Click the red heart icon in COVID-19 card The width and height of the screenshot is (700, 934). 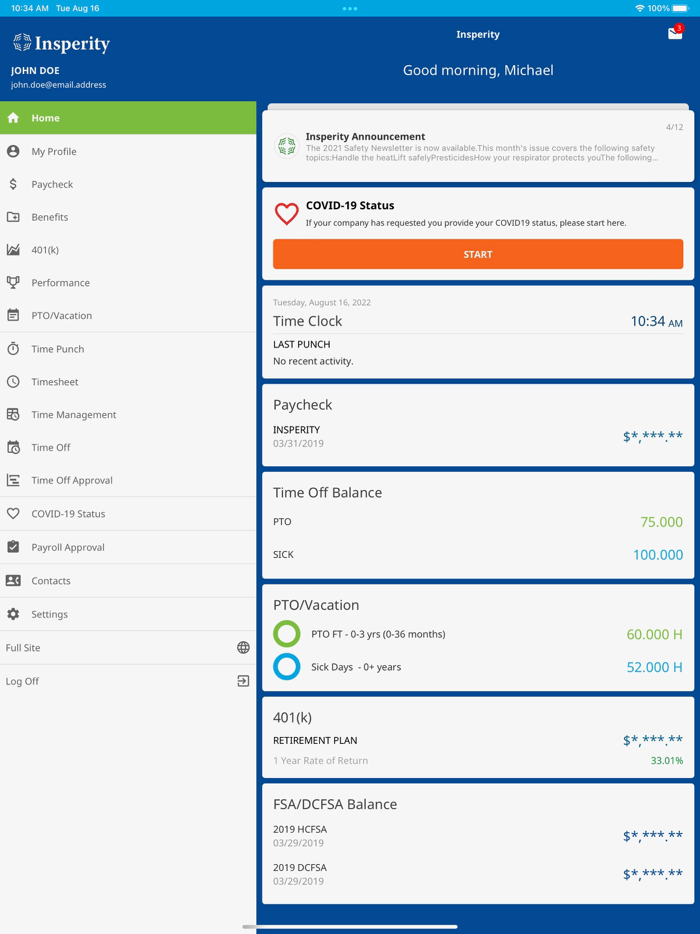pyautogui.click(x=287, y=214)
